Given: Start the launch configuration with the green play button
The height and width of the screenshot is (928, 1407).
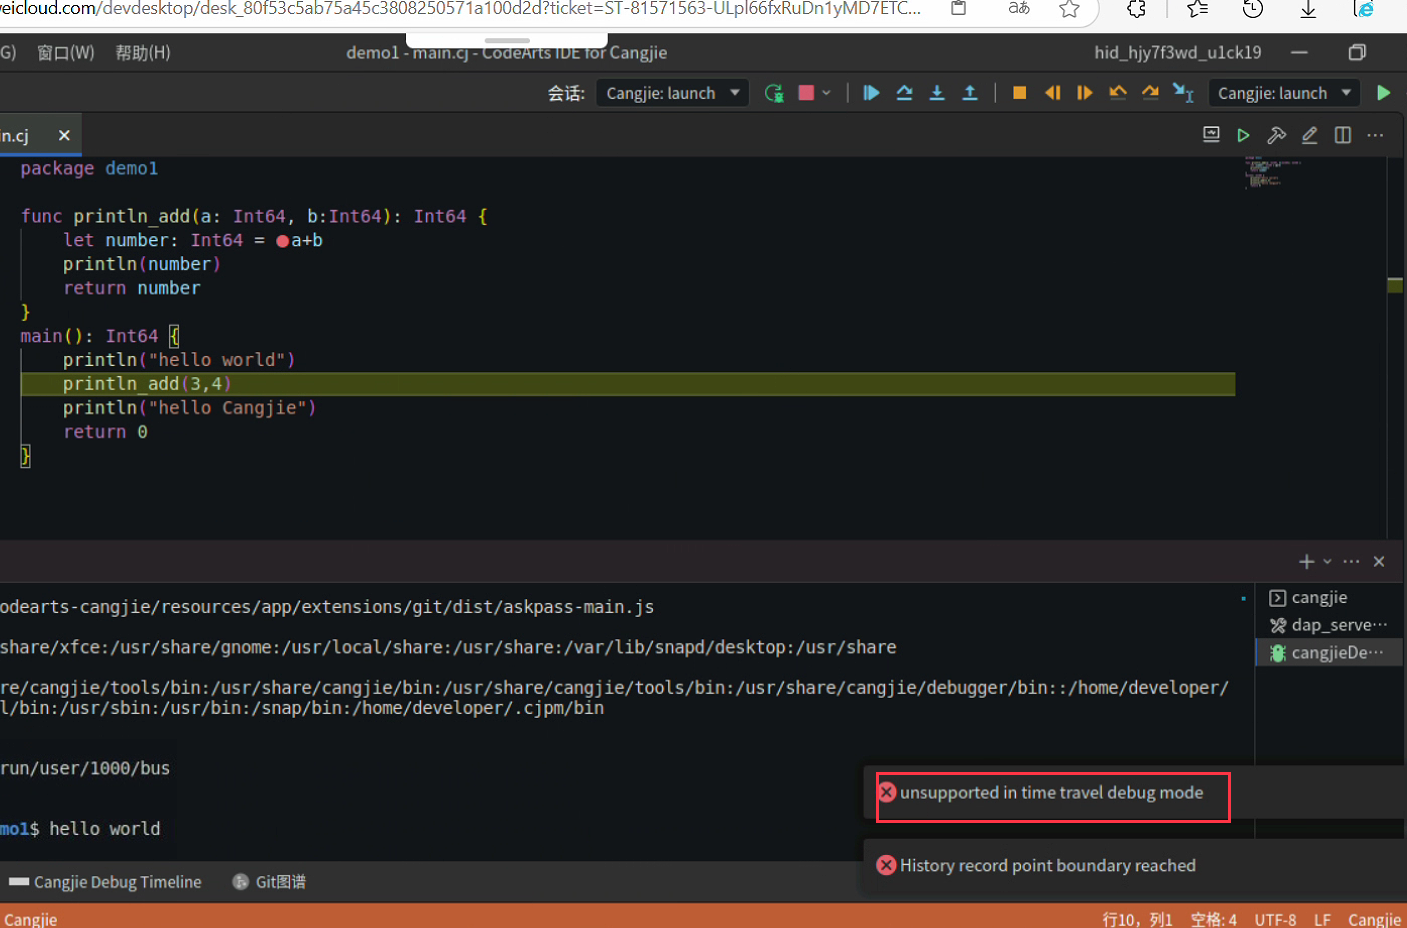Looking at the screenshot, I should [x=1384, y=93].
